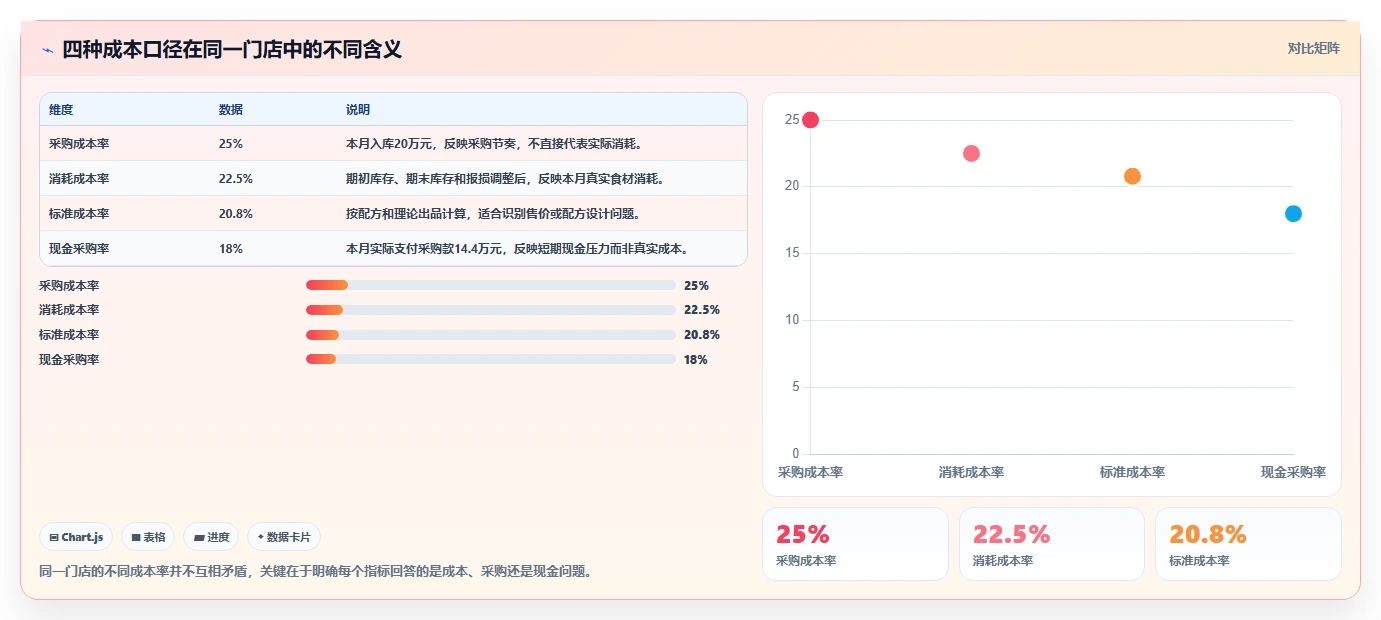Image resolution: width=1381 pixels, height=620 pixels.
Task: Click the description starting 本月入库20万元
Action: (x=494, y=144)
